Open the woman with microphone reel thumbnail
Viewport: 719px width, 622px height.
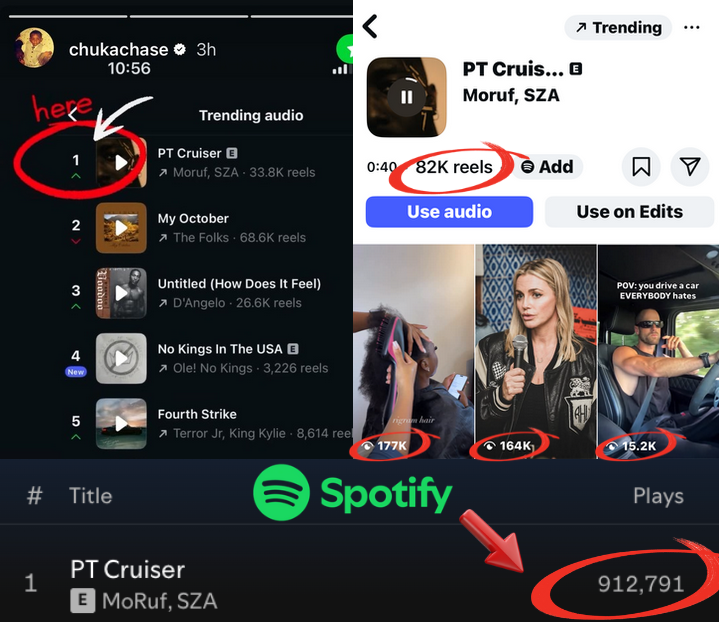coord(536,351)
